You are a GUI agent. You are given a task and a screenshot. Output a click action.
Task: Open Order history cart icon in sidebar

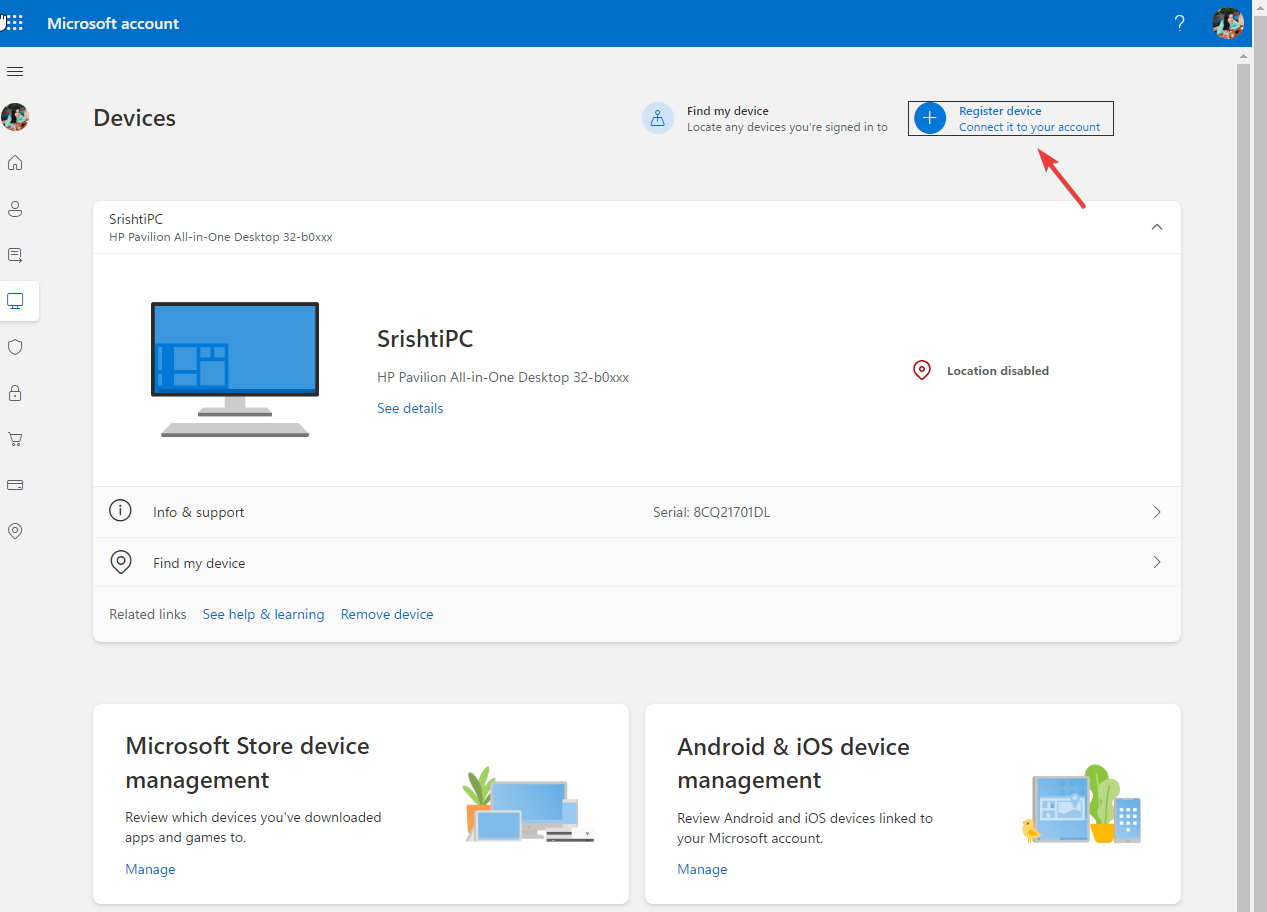(x=15, y=439)
